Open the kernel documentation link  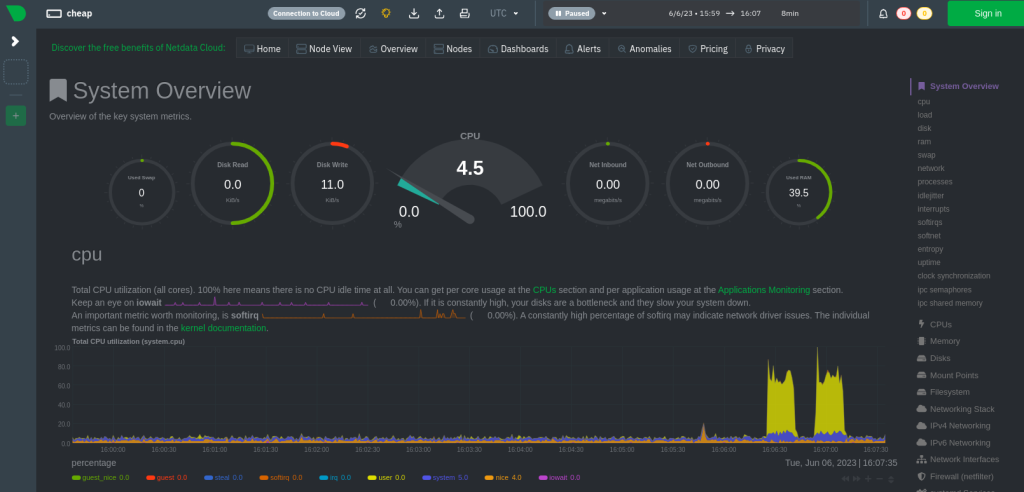[x=223, y=328]
